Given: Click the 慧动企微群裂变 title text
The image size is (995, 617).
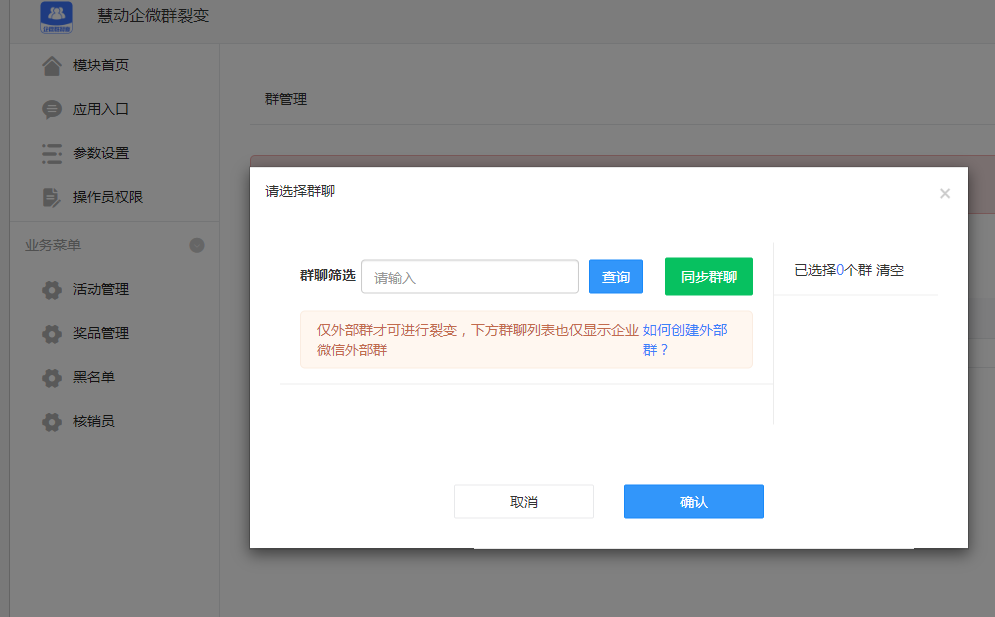Looking at the screenshot, I should pos(152,16).
